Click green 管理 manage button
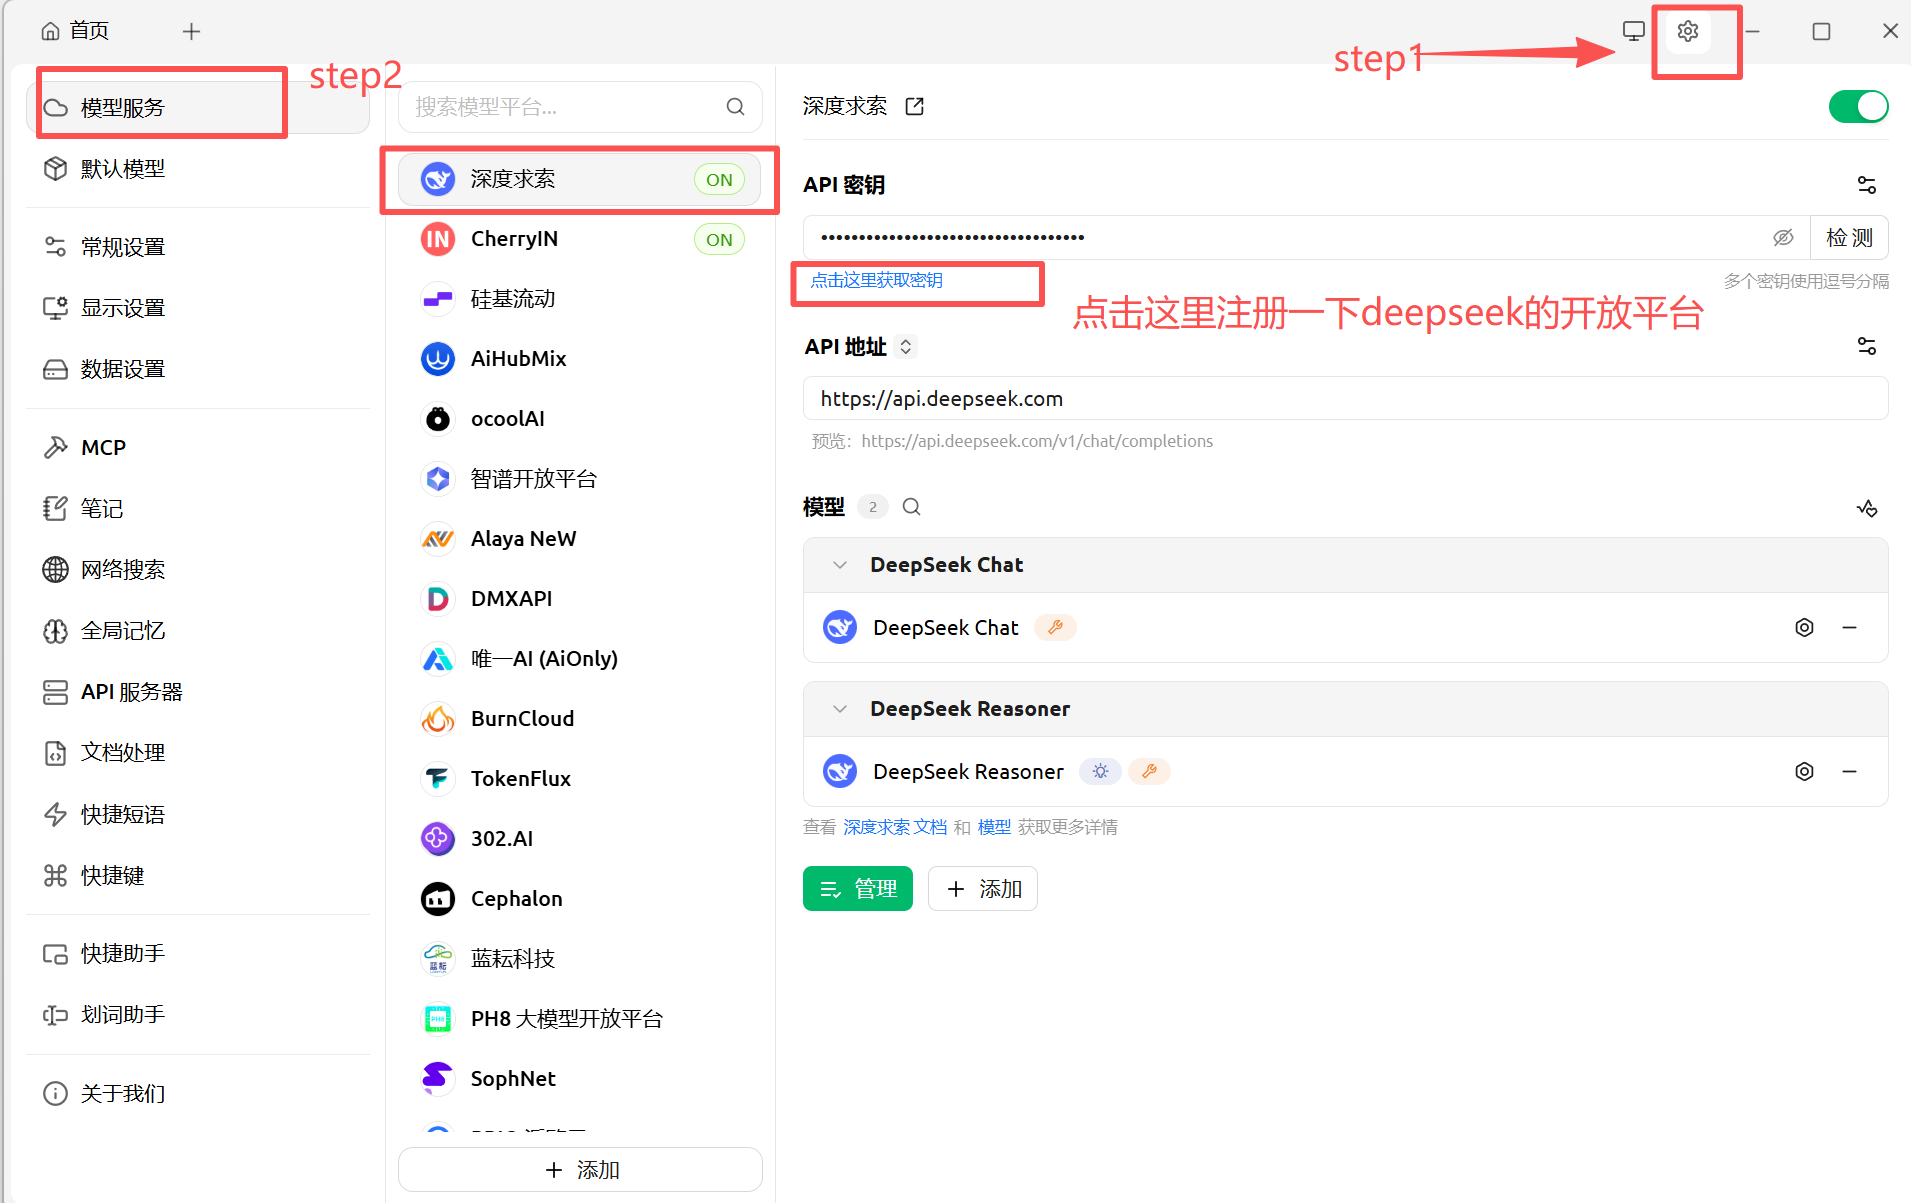Viewport: 1911px width, 1203px height. (857, 889)
